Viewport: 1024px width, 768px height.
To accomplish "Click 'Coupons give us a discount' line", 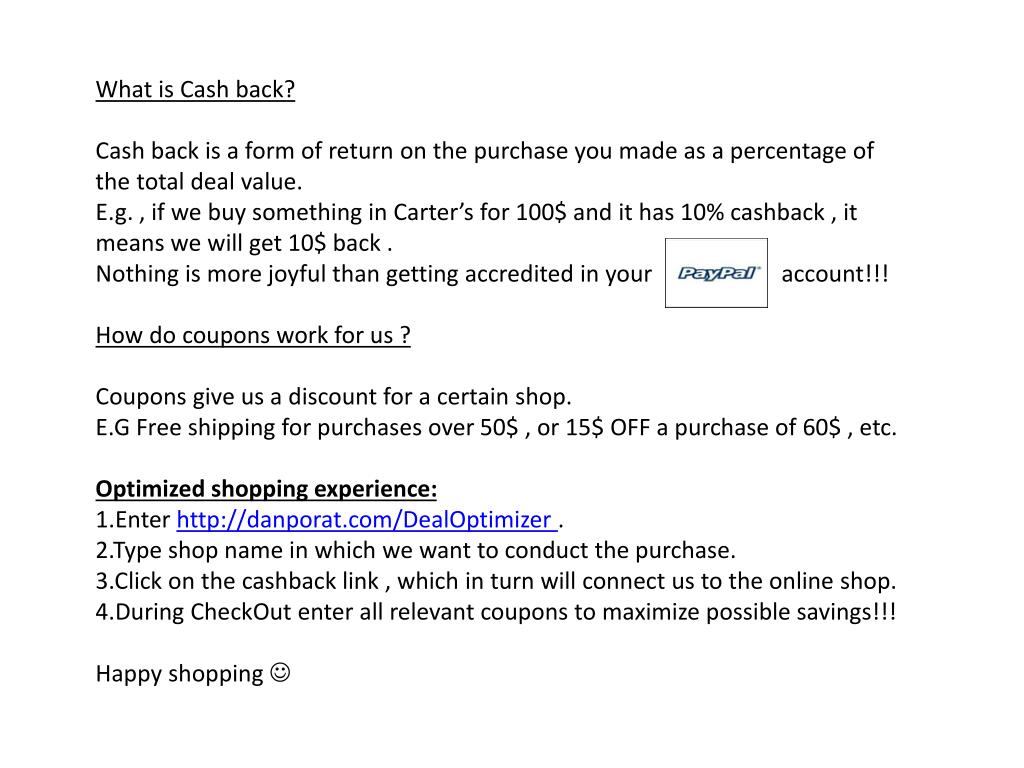I will pos(333,396).
